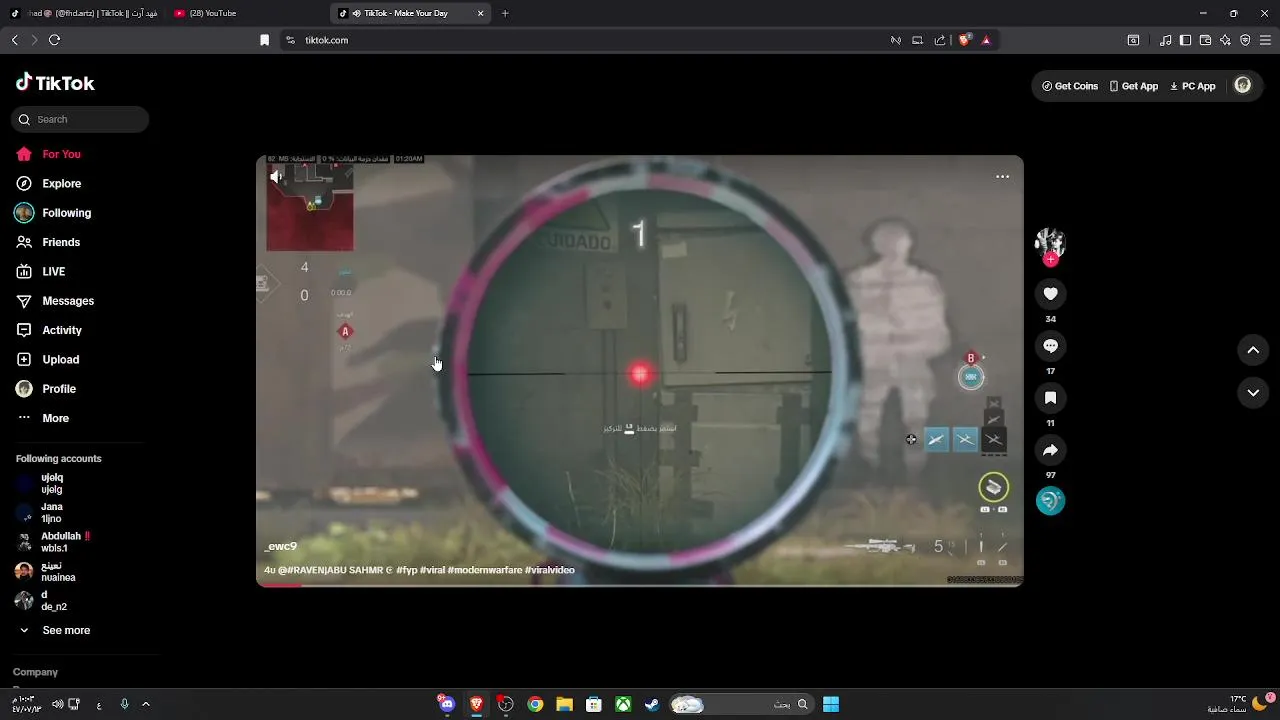1280x720 pixels.
Task: Reload the current page
Action: [x=55, y=40]
